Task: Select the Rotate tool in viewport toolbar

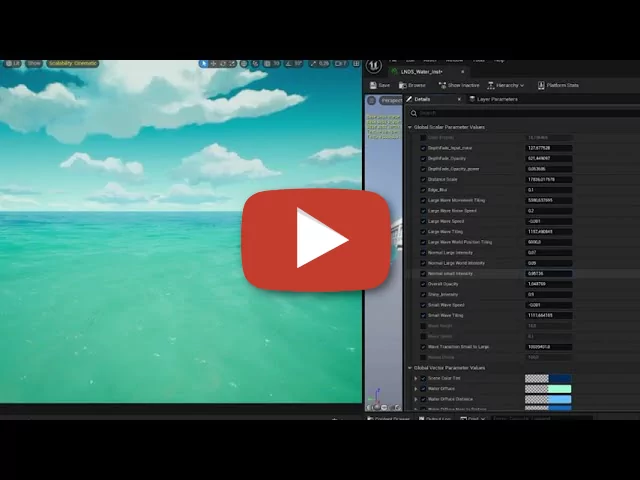Action: click(223, 64)
